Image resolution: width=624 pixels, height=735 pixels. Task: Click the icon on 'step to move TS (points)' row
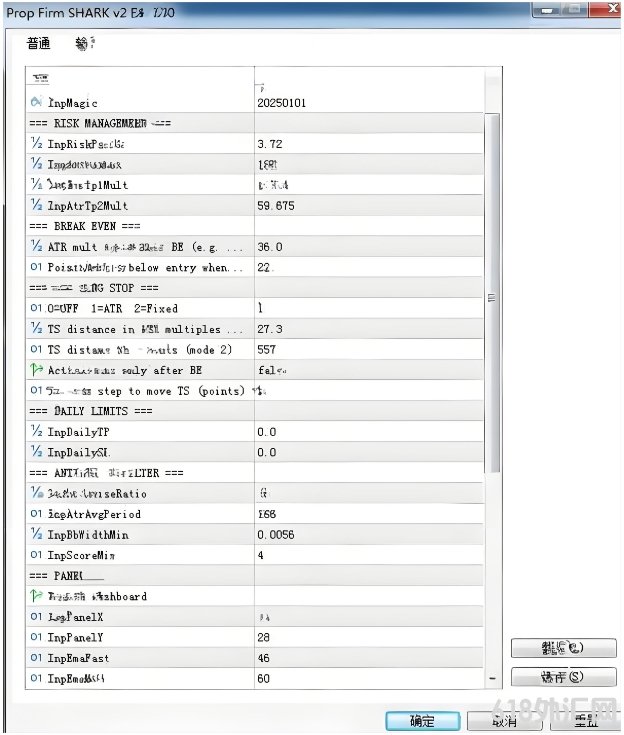[36, 390]
